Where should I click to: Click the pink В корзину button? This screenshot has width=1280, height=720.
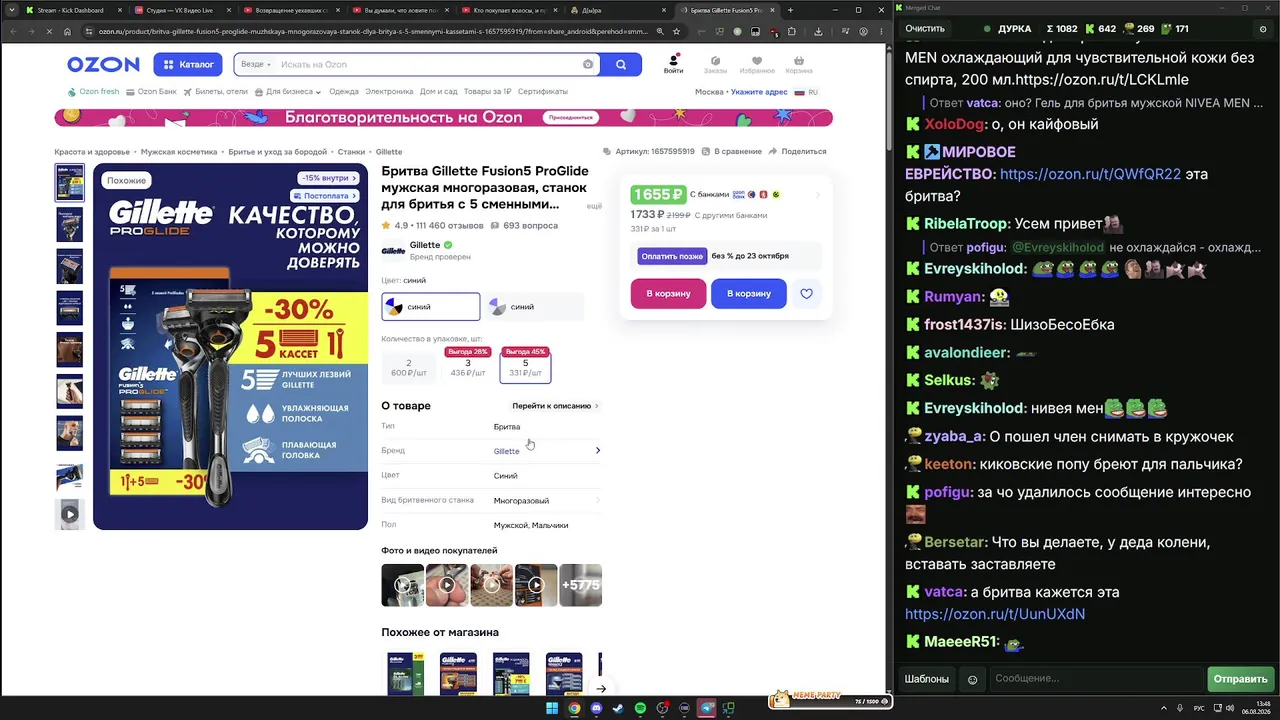click(x=668, y=294)
